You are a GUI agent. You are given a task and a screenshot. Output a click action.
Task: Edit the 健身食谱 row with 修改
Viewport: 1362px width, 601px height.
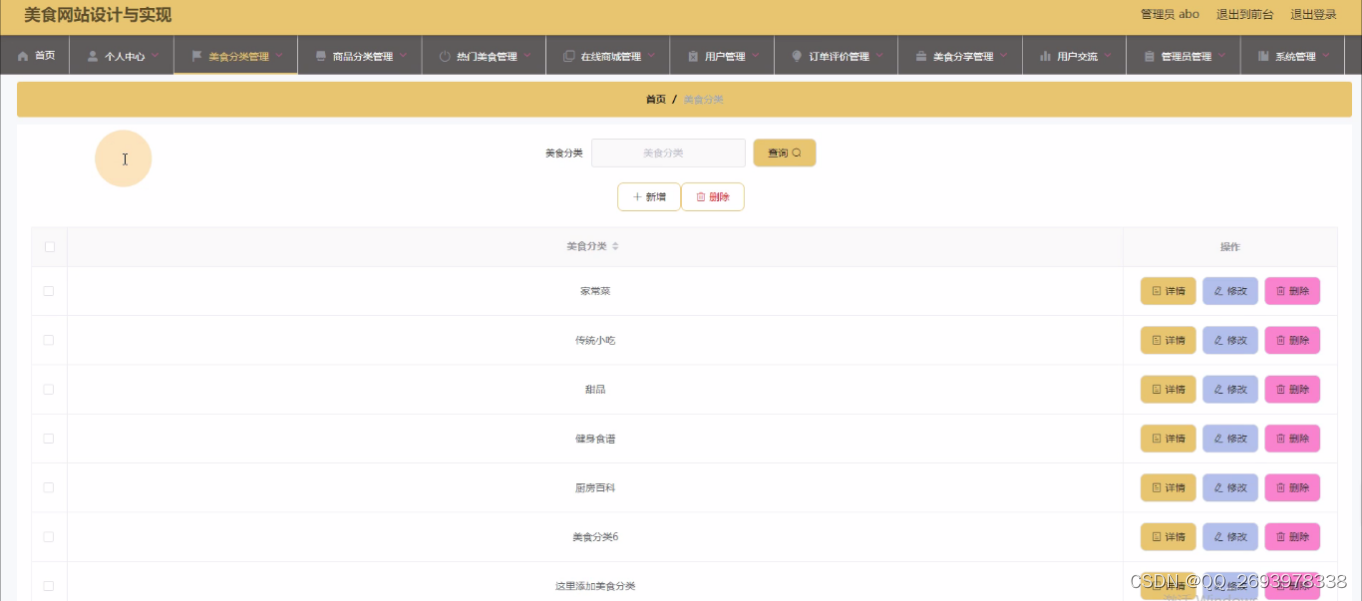(1230, 438)
